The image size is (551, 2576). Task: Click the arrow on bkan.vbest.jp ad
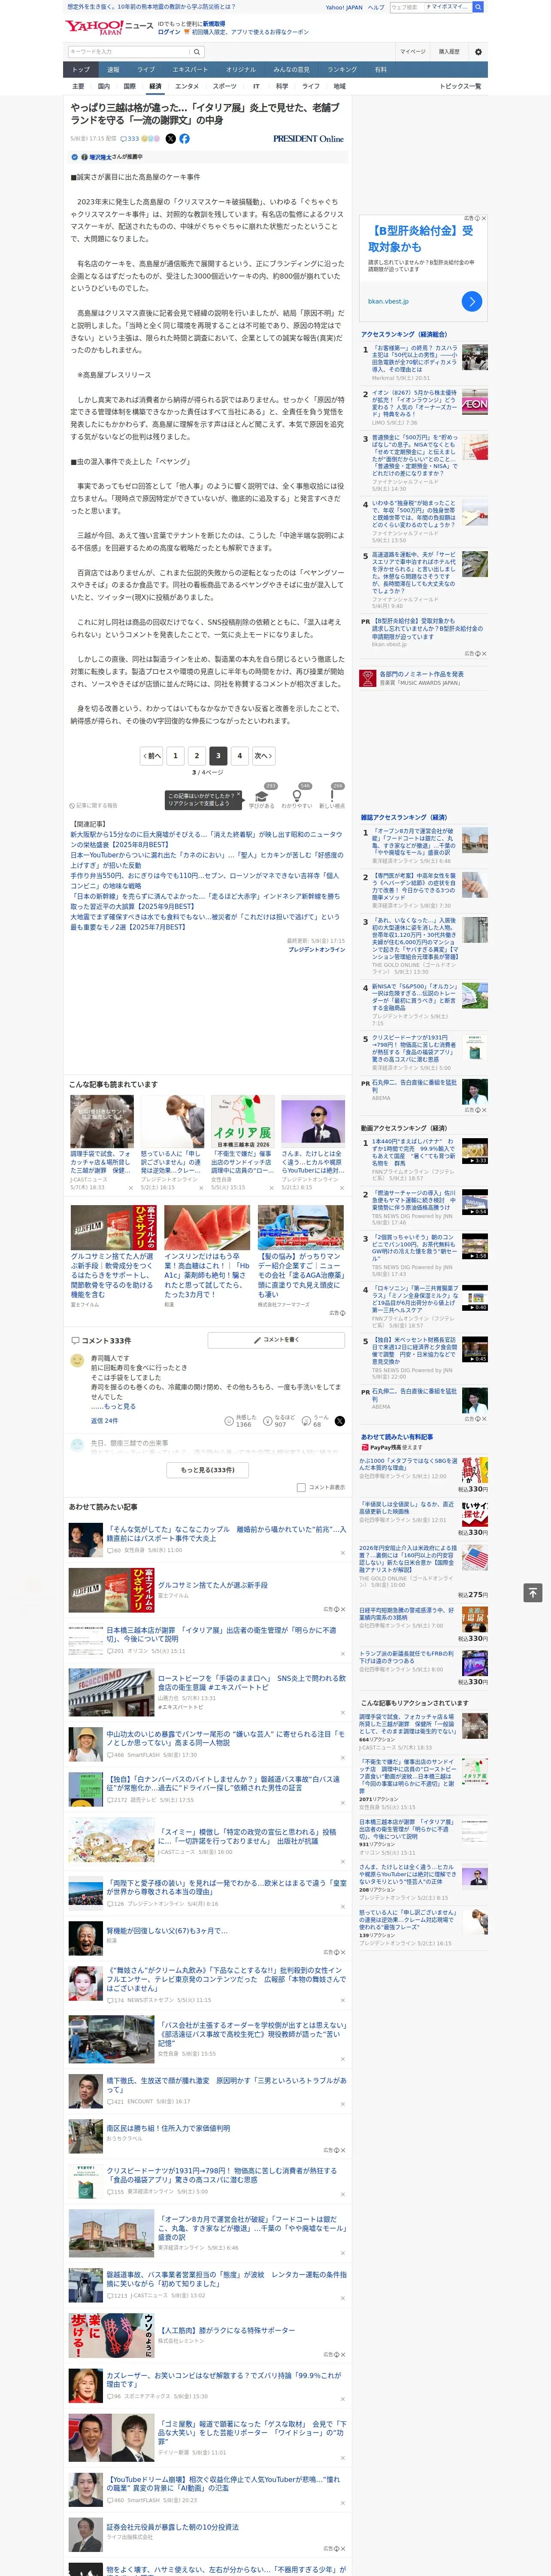(x=472, y=301)
